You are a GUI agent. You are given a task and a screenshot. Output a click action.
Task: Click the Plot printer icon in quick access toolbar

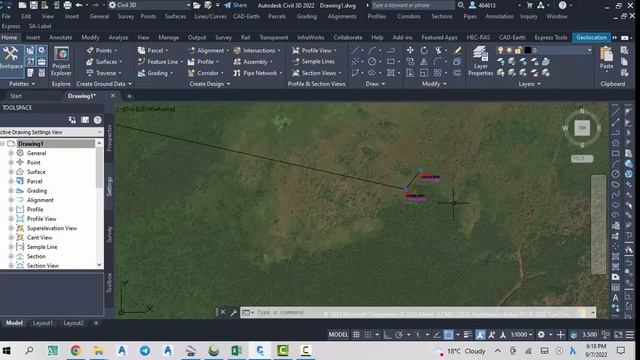[x=67, y=5]
